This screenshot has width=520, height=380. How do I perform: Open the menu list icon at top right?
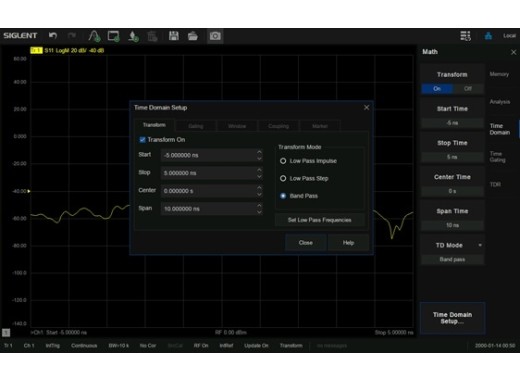pos(465,36)
